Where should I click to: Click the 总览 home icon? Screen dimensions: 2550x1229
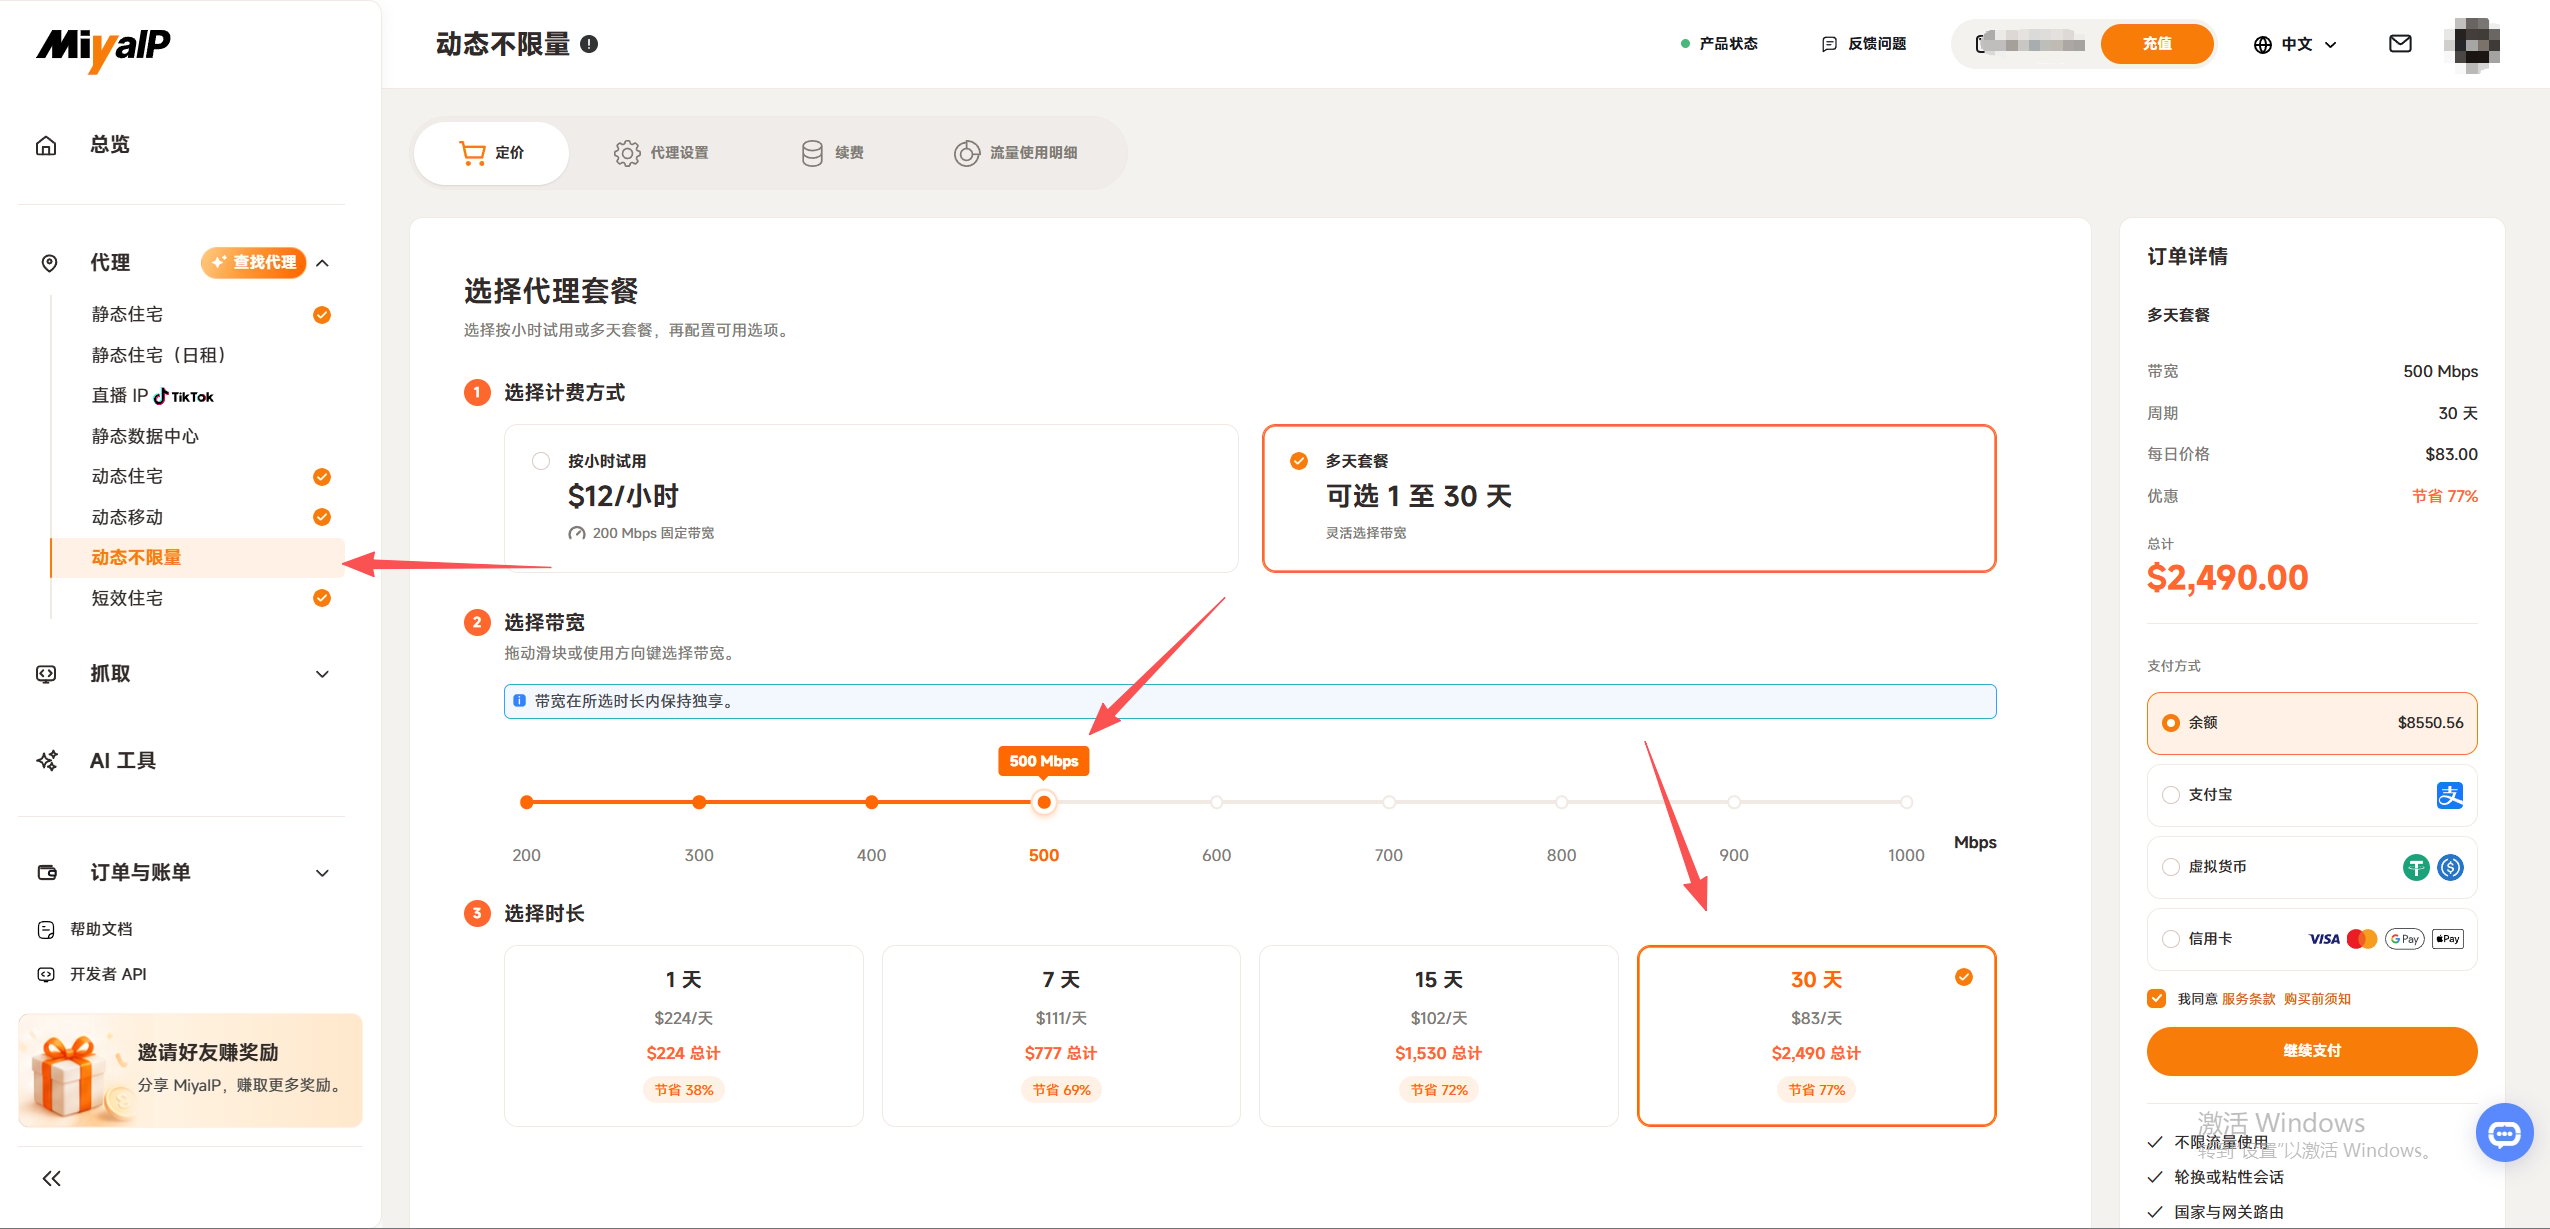tap(46, 145)
